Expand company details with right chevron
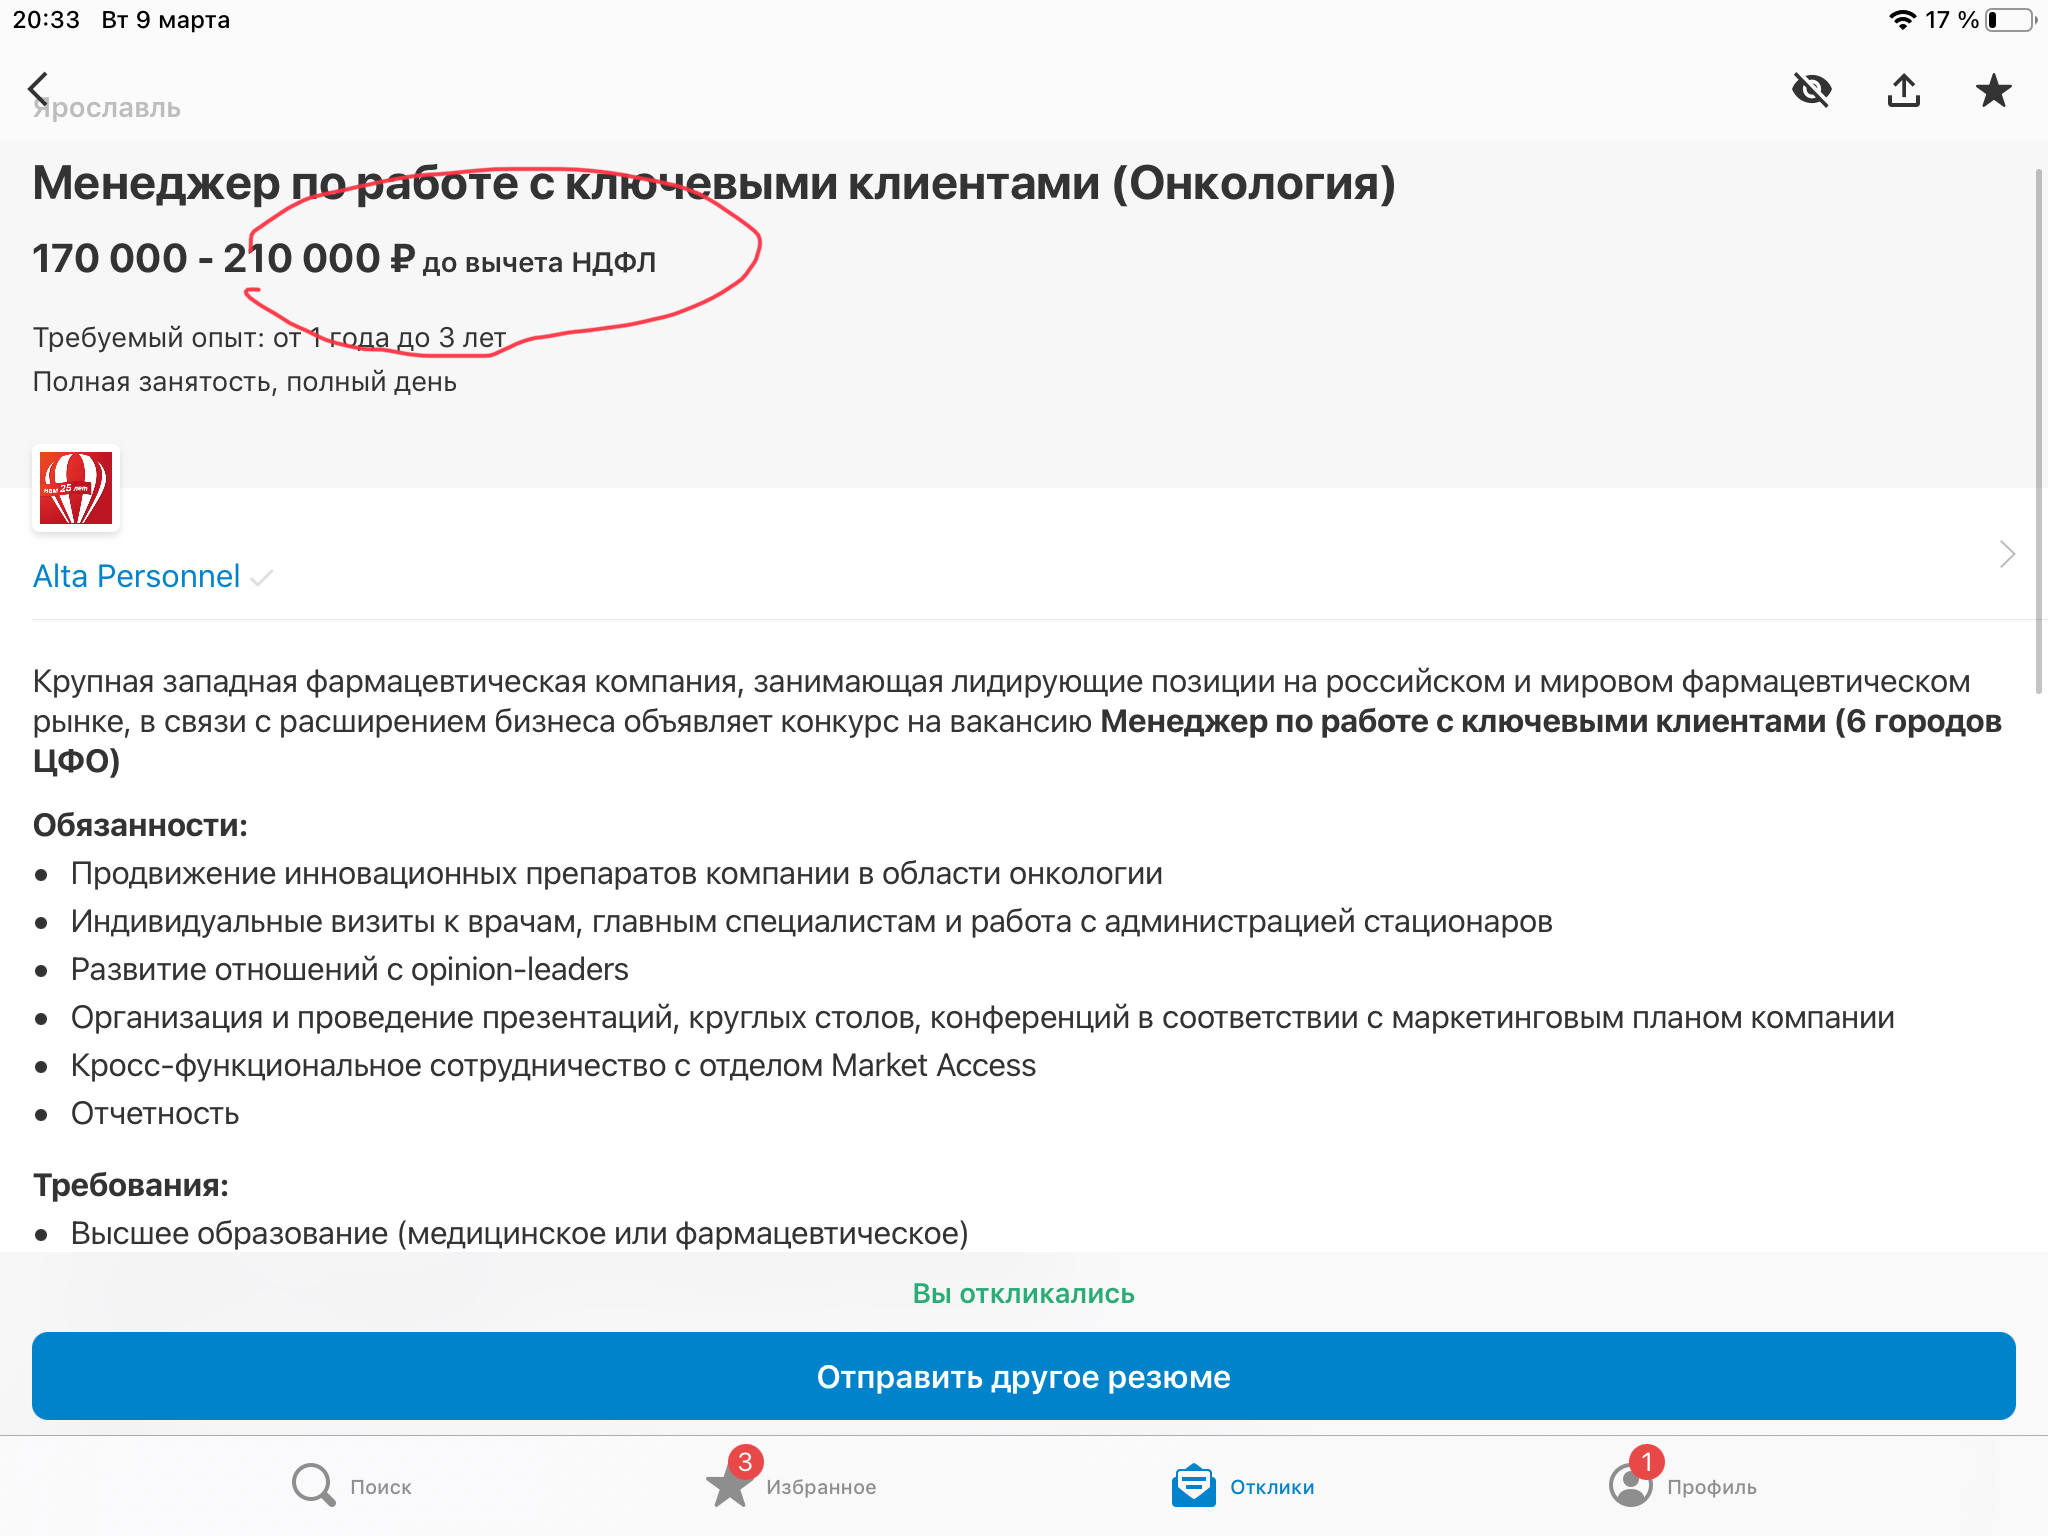The width and height of the screenshot is (2048, 1536). coord(2006,554)
